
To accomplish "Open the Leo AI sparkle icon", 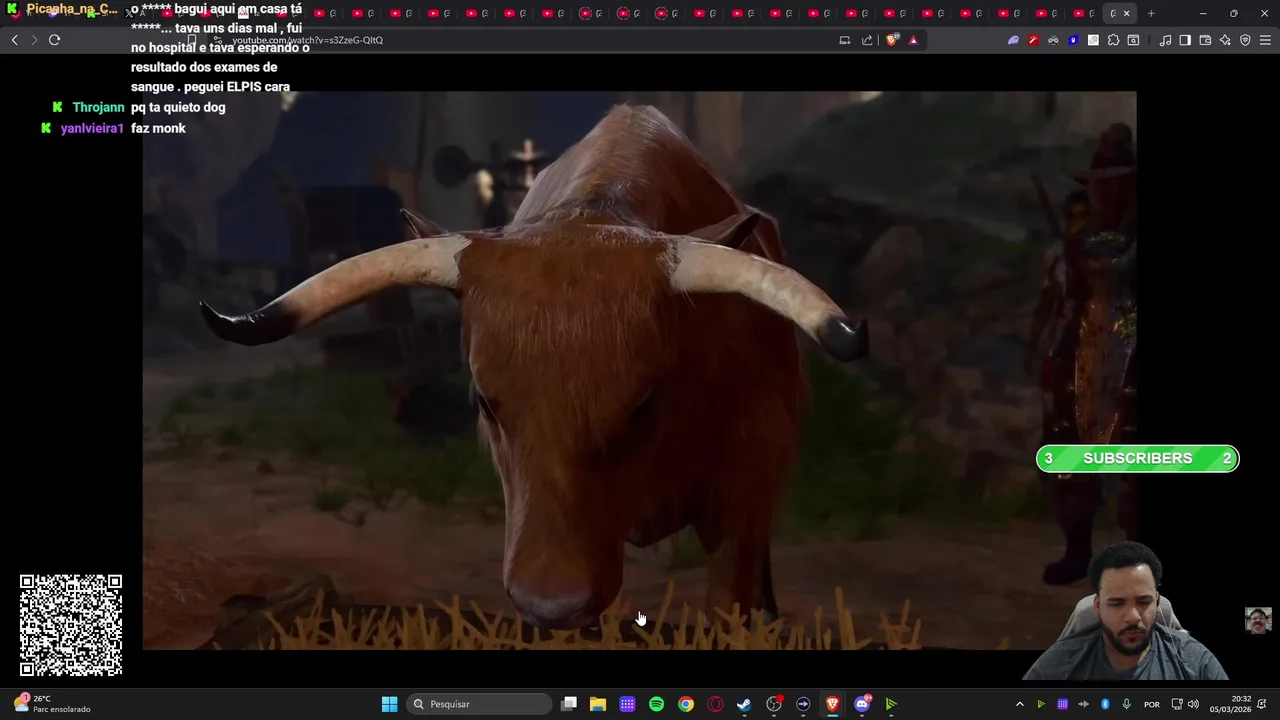I will point(1225,40).
